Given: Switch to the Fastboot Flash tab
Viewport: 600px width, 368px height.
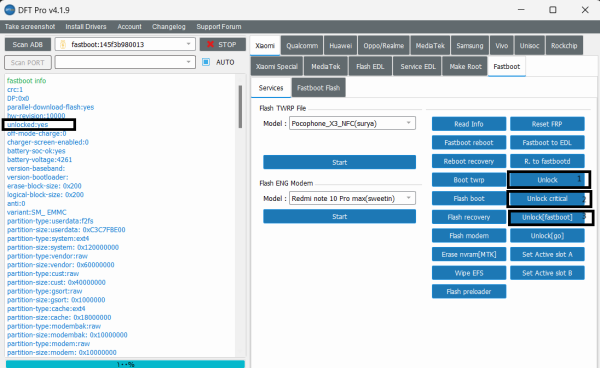Looking at the screenshot, I should point(318,88).
